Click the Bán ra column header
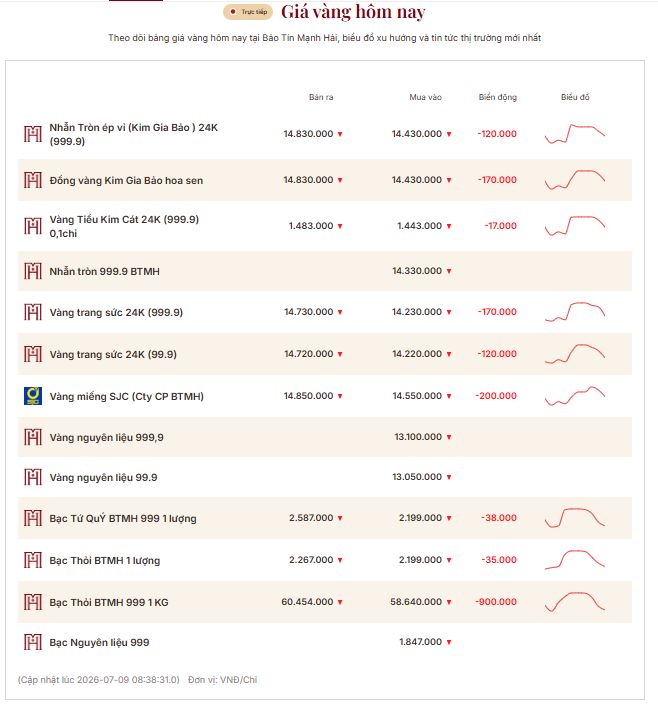 (321, 97)
